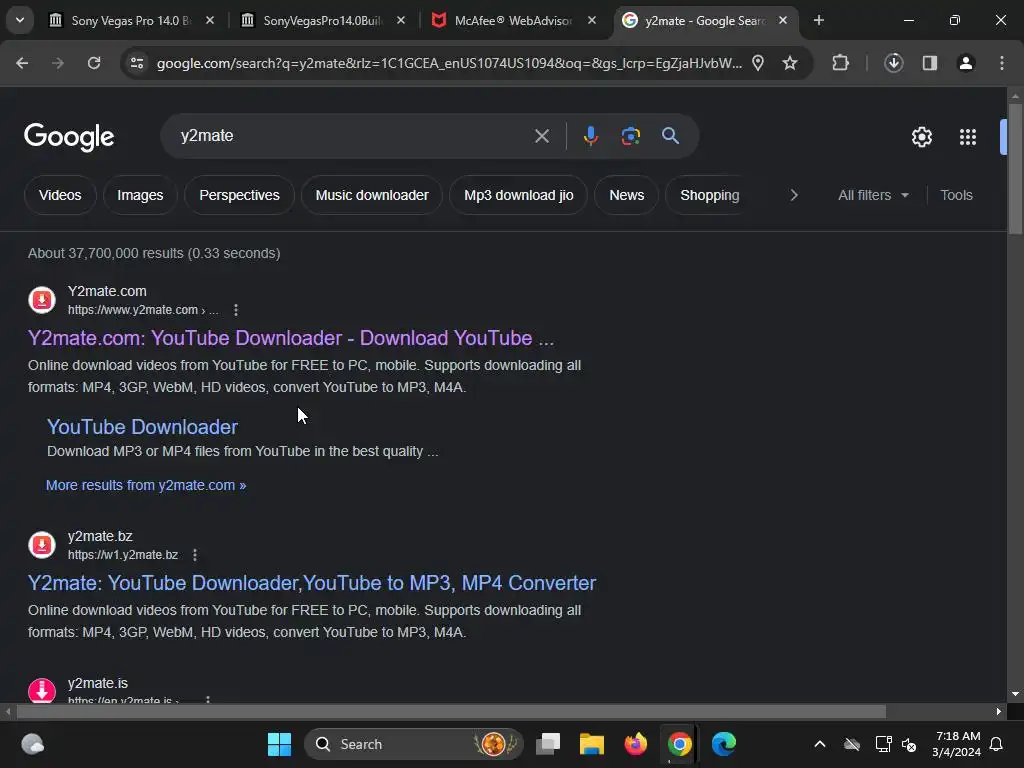1024x768 pixels.
Task: Open Chrome three-dot menu
Action: [1002, 63]
